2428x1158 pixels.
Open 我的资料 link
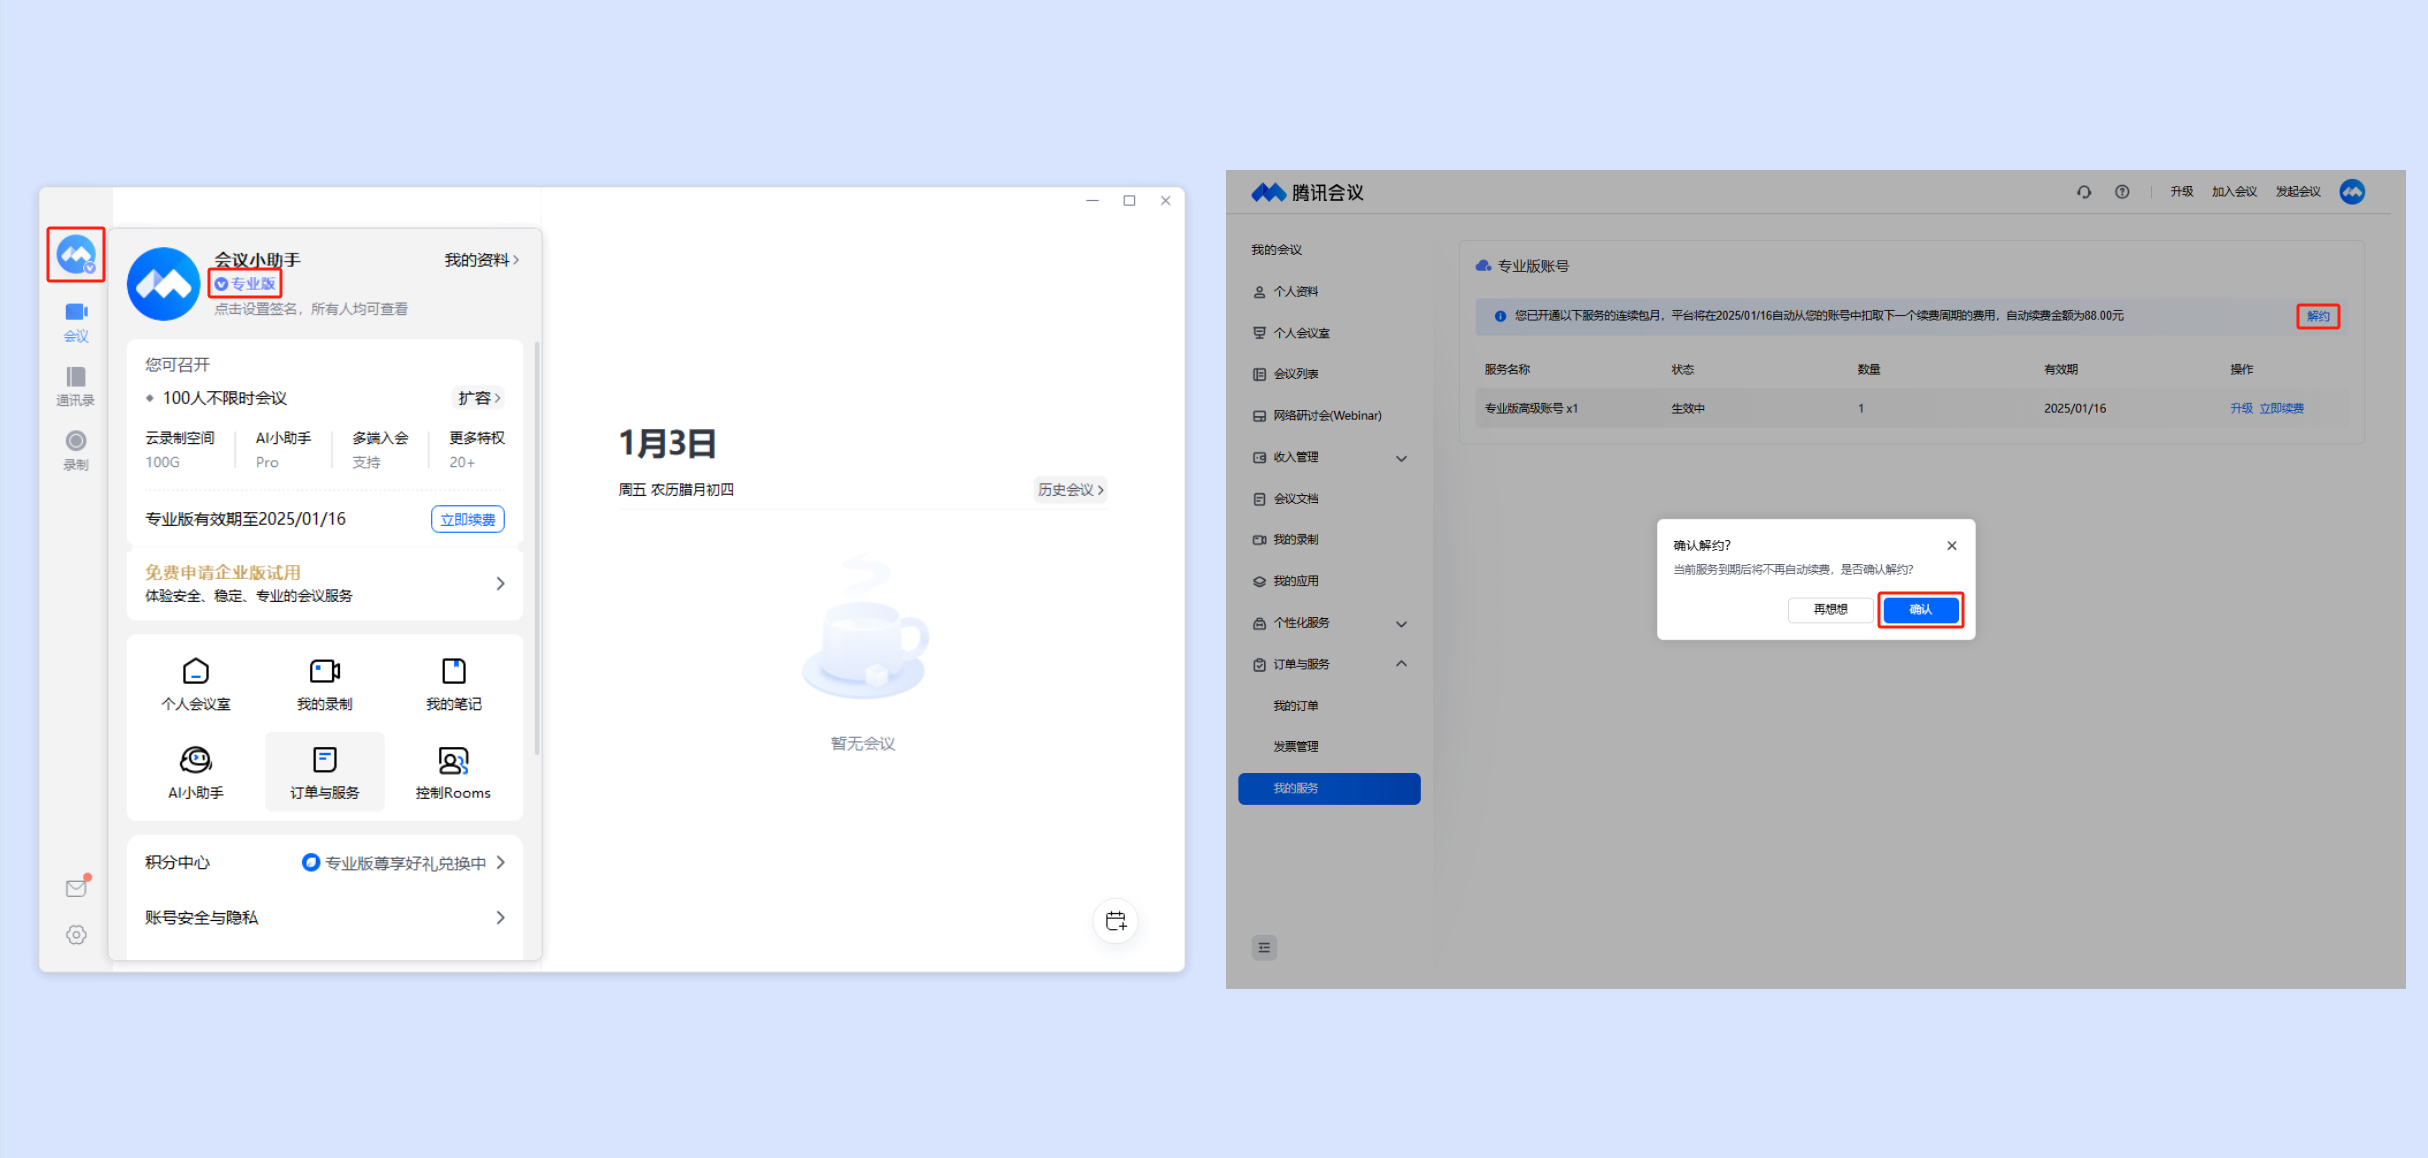pos(482,260)
